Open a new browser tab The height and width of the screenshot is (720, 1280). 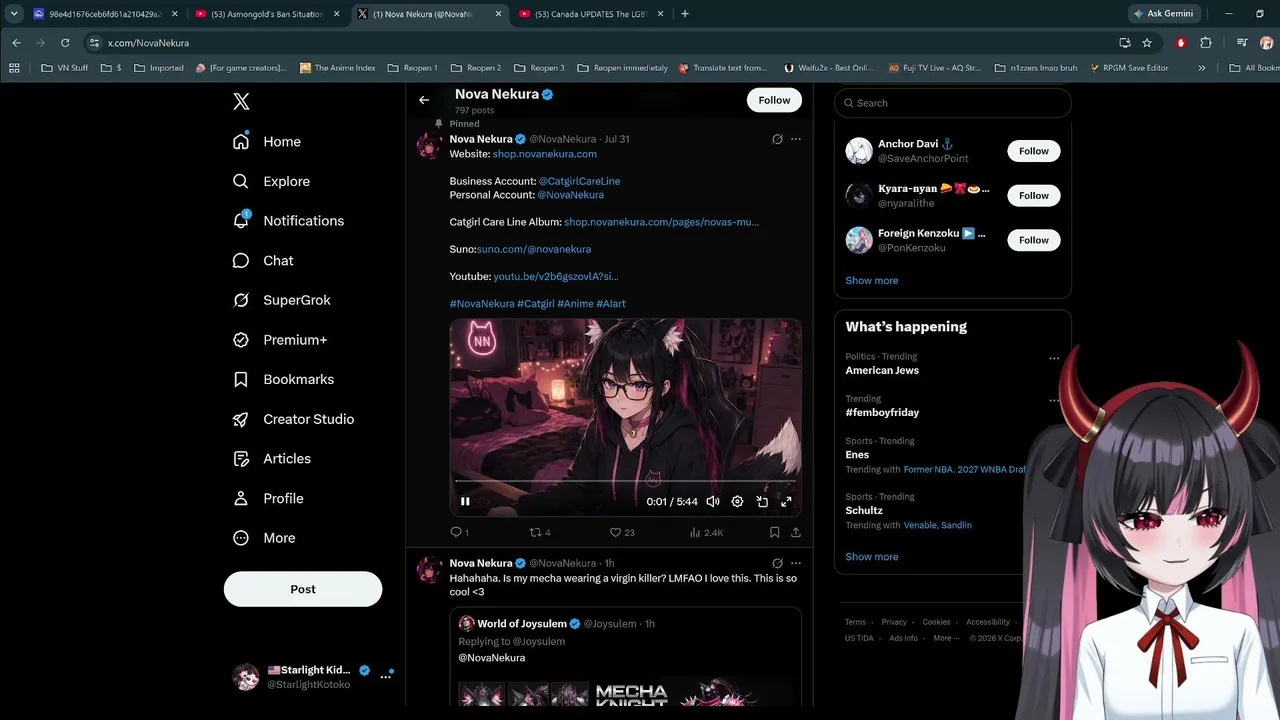pyautogui.click(x=685, y=14)
